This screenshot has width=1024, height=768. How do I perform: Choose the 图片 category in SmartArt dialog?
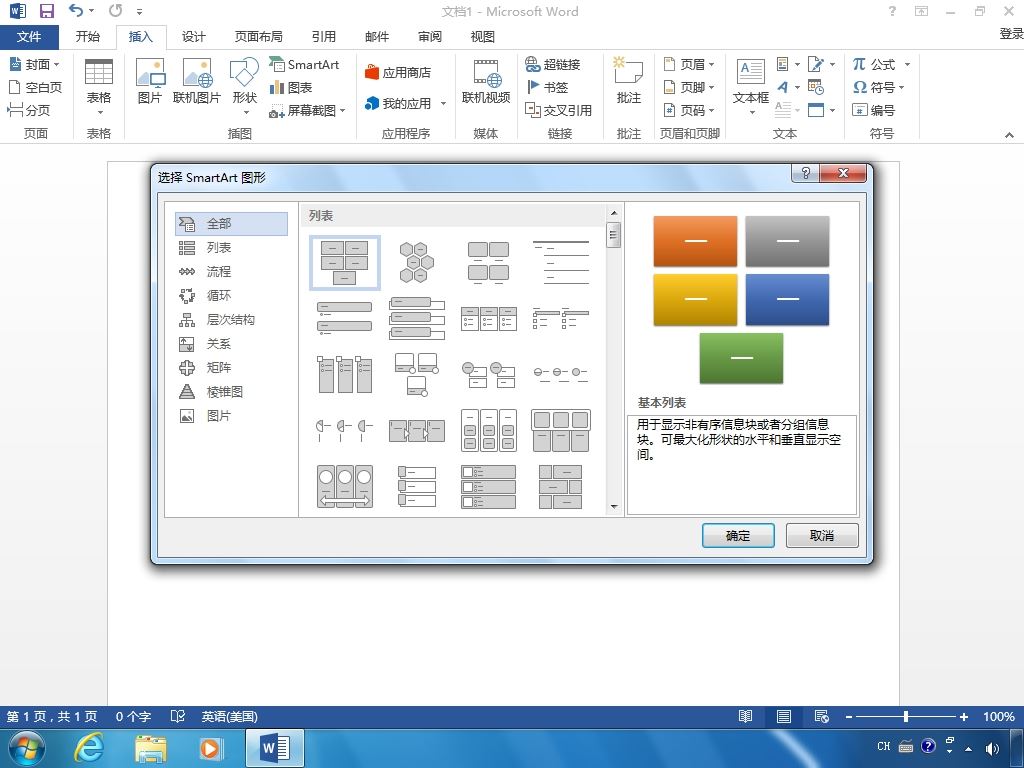231,415
